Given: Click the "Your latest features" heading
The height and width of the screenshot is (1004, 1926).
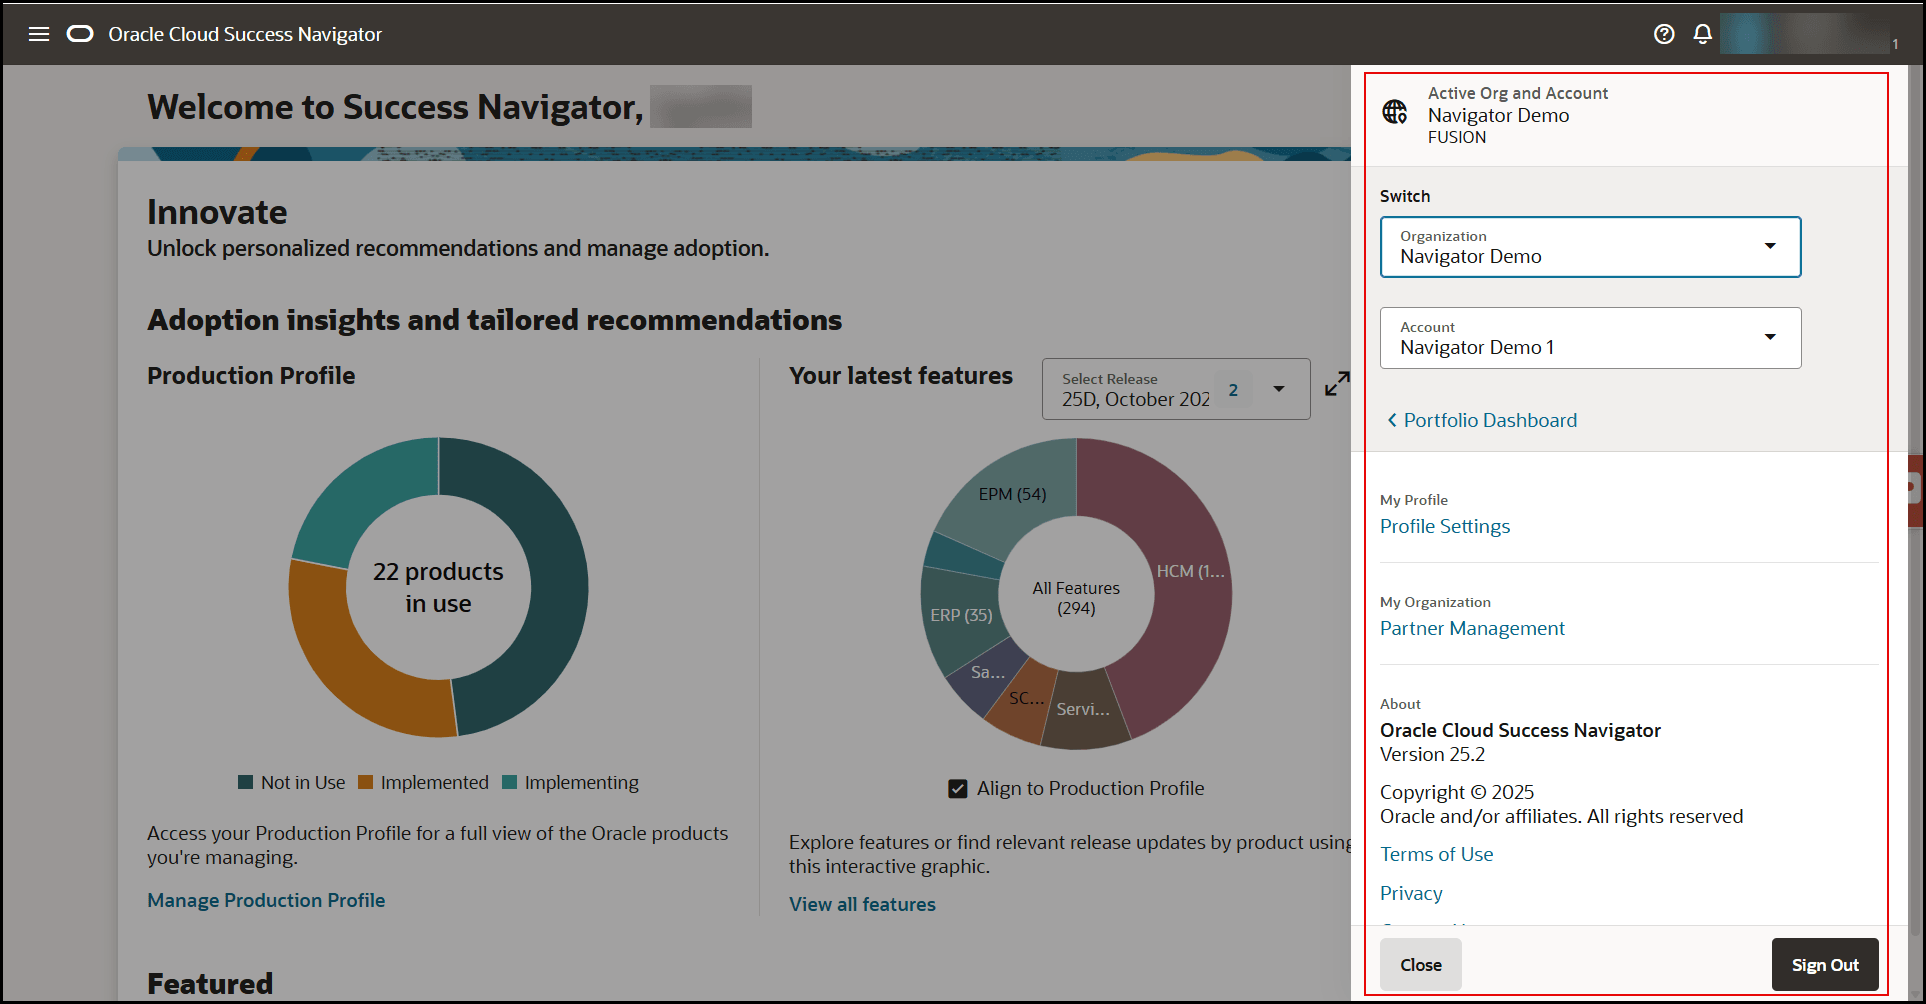Looking at the screenshot, I should (x=901, y=376).
